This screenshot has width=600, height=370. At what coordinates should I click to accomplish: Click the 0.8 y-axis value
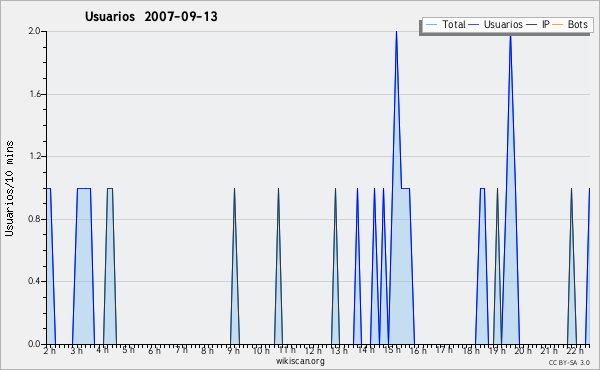[x=34, y=219]
